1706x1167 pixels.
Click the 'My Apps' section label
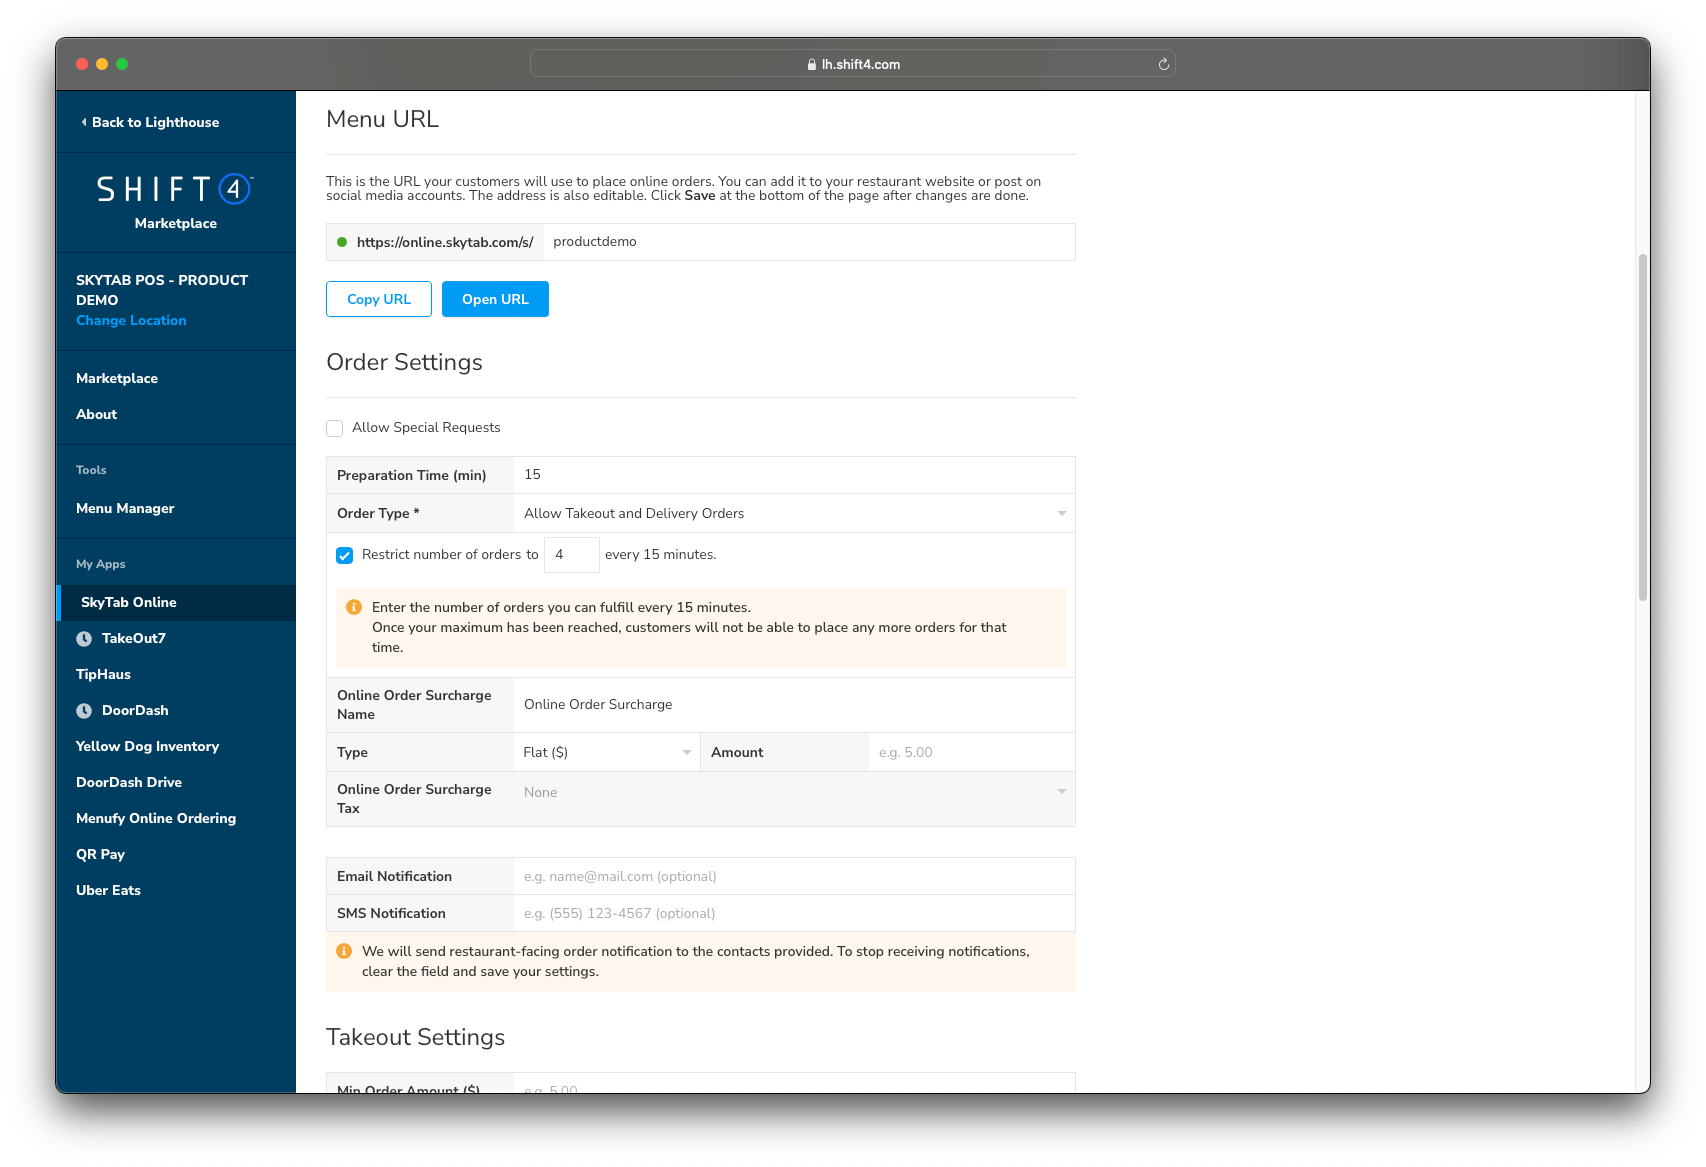[x=100, y=564]
